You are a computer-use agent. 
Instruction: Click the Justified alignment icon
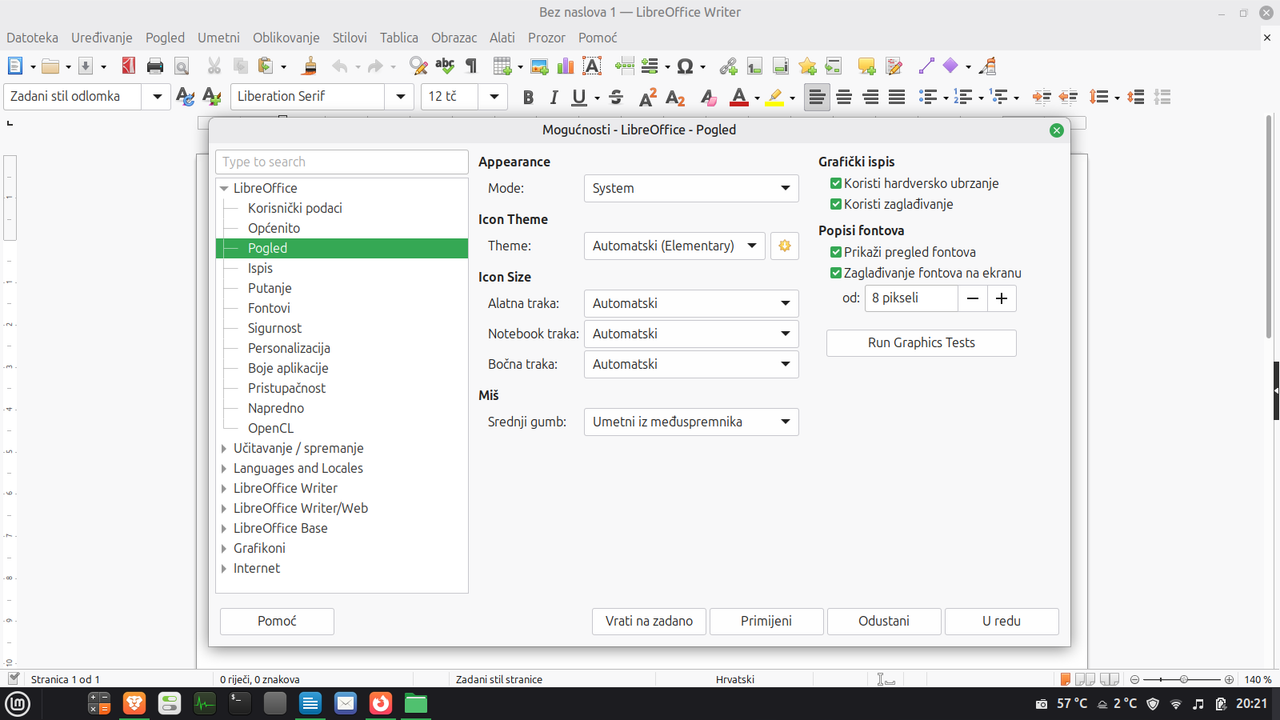tap(896, 97)
